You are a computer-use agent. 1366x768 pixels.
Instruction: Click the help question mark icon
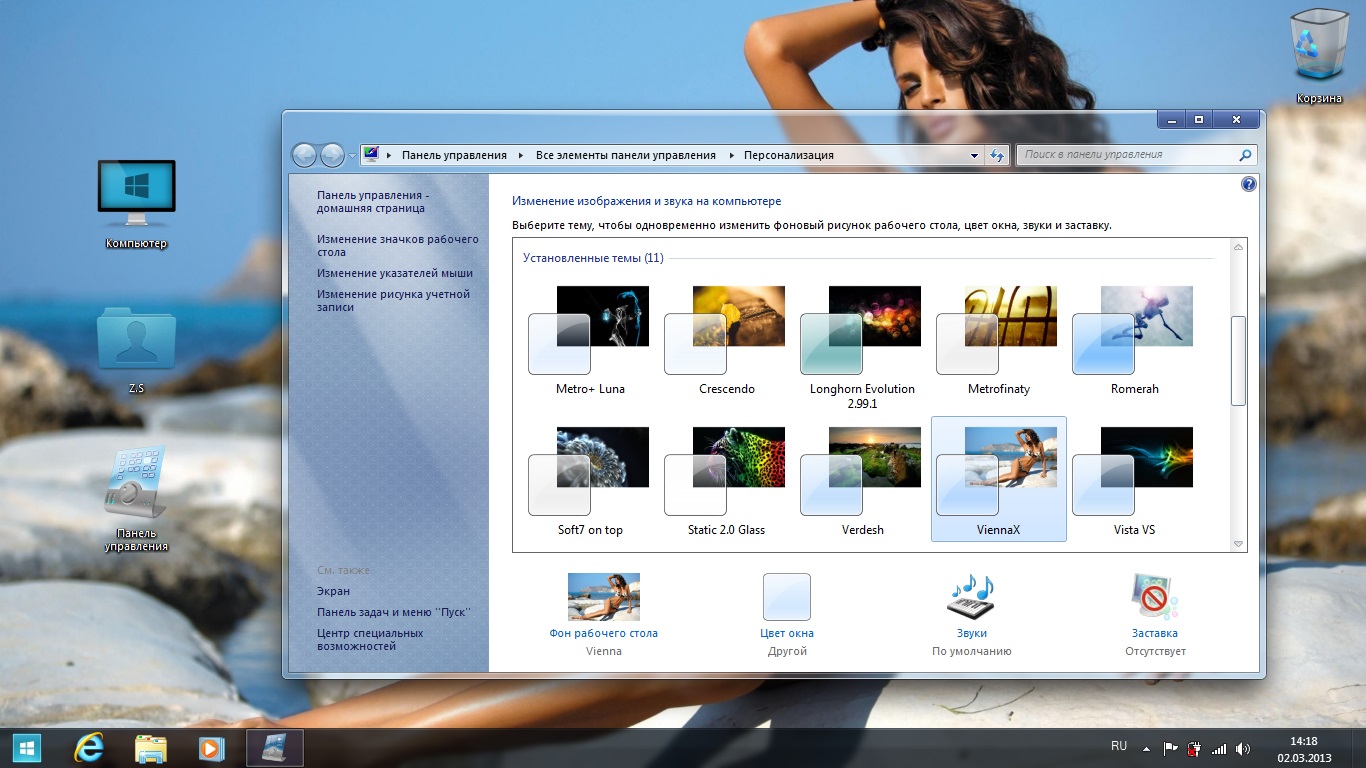click(1248, 185)
